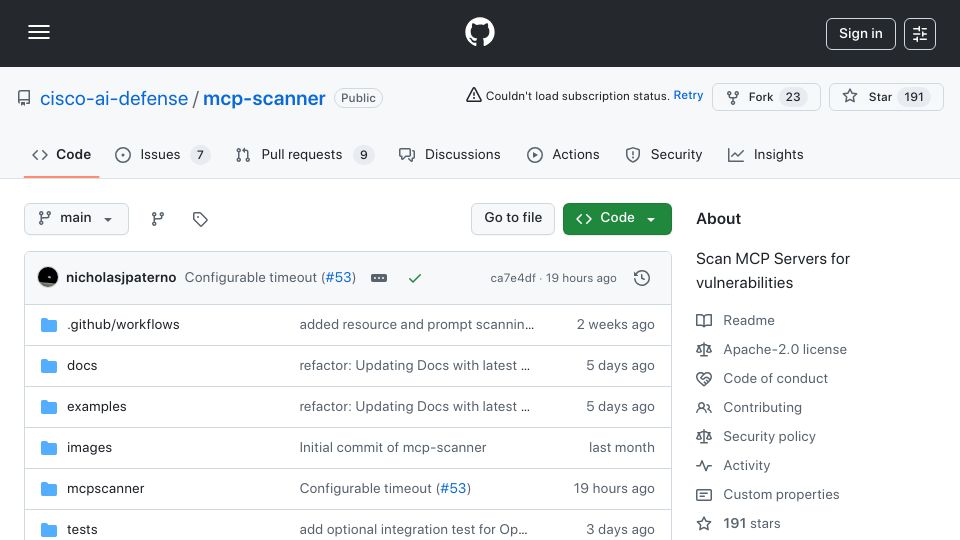Open the docs folder name

pyautogui.click(x=82, y=366)
